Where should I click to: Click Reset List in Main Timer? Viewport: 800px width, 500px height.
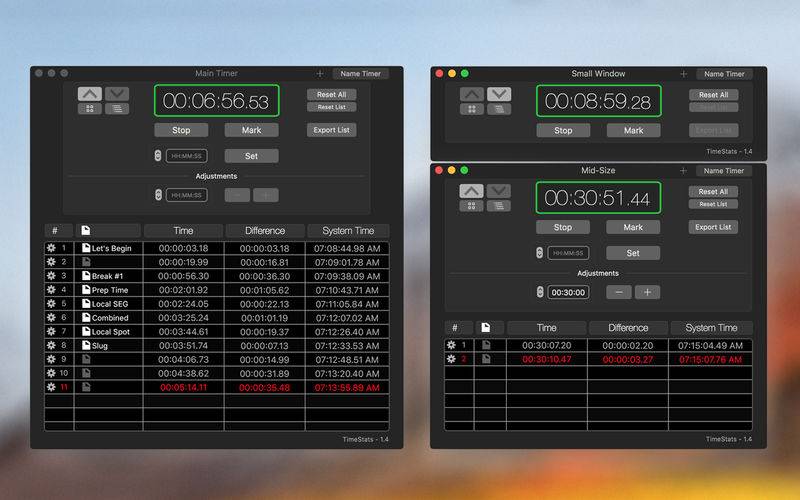pos(332,107)
